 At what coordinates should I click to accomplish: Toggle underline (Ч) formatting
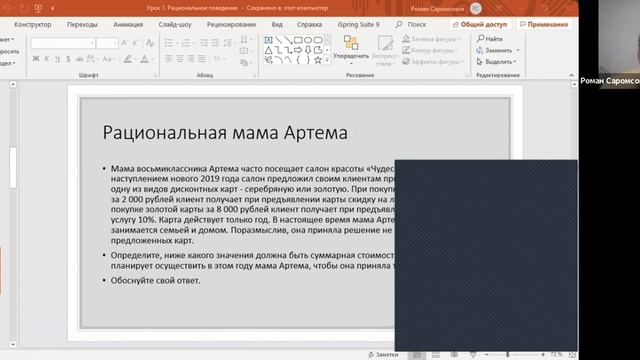click(x=58, y=59)
